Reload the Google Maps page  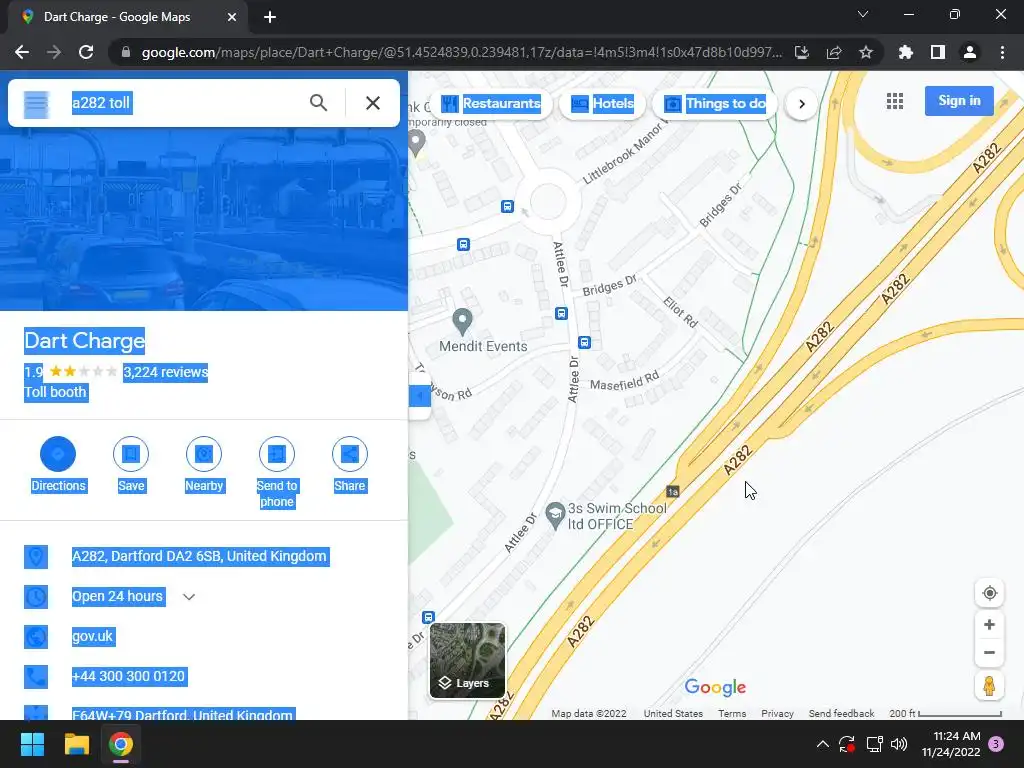click(x=86, y=52)
